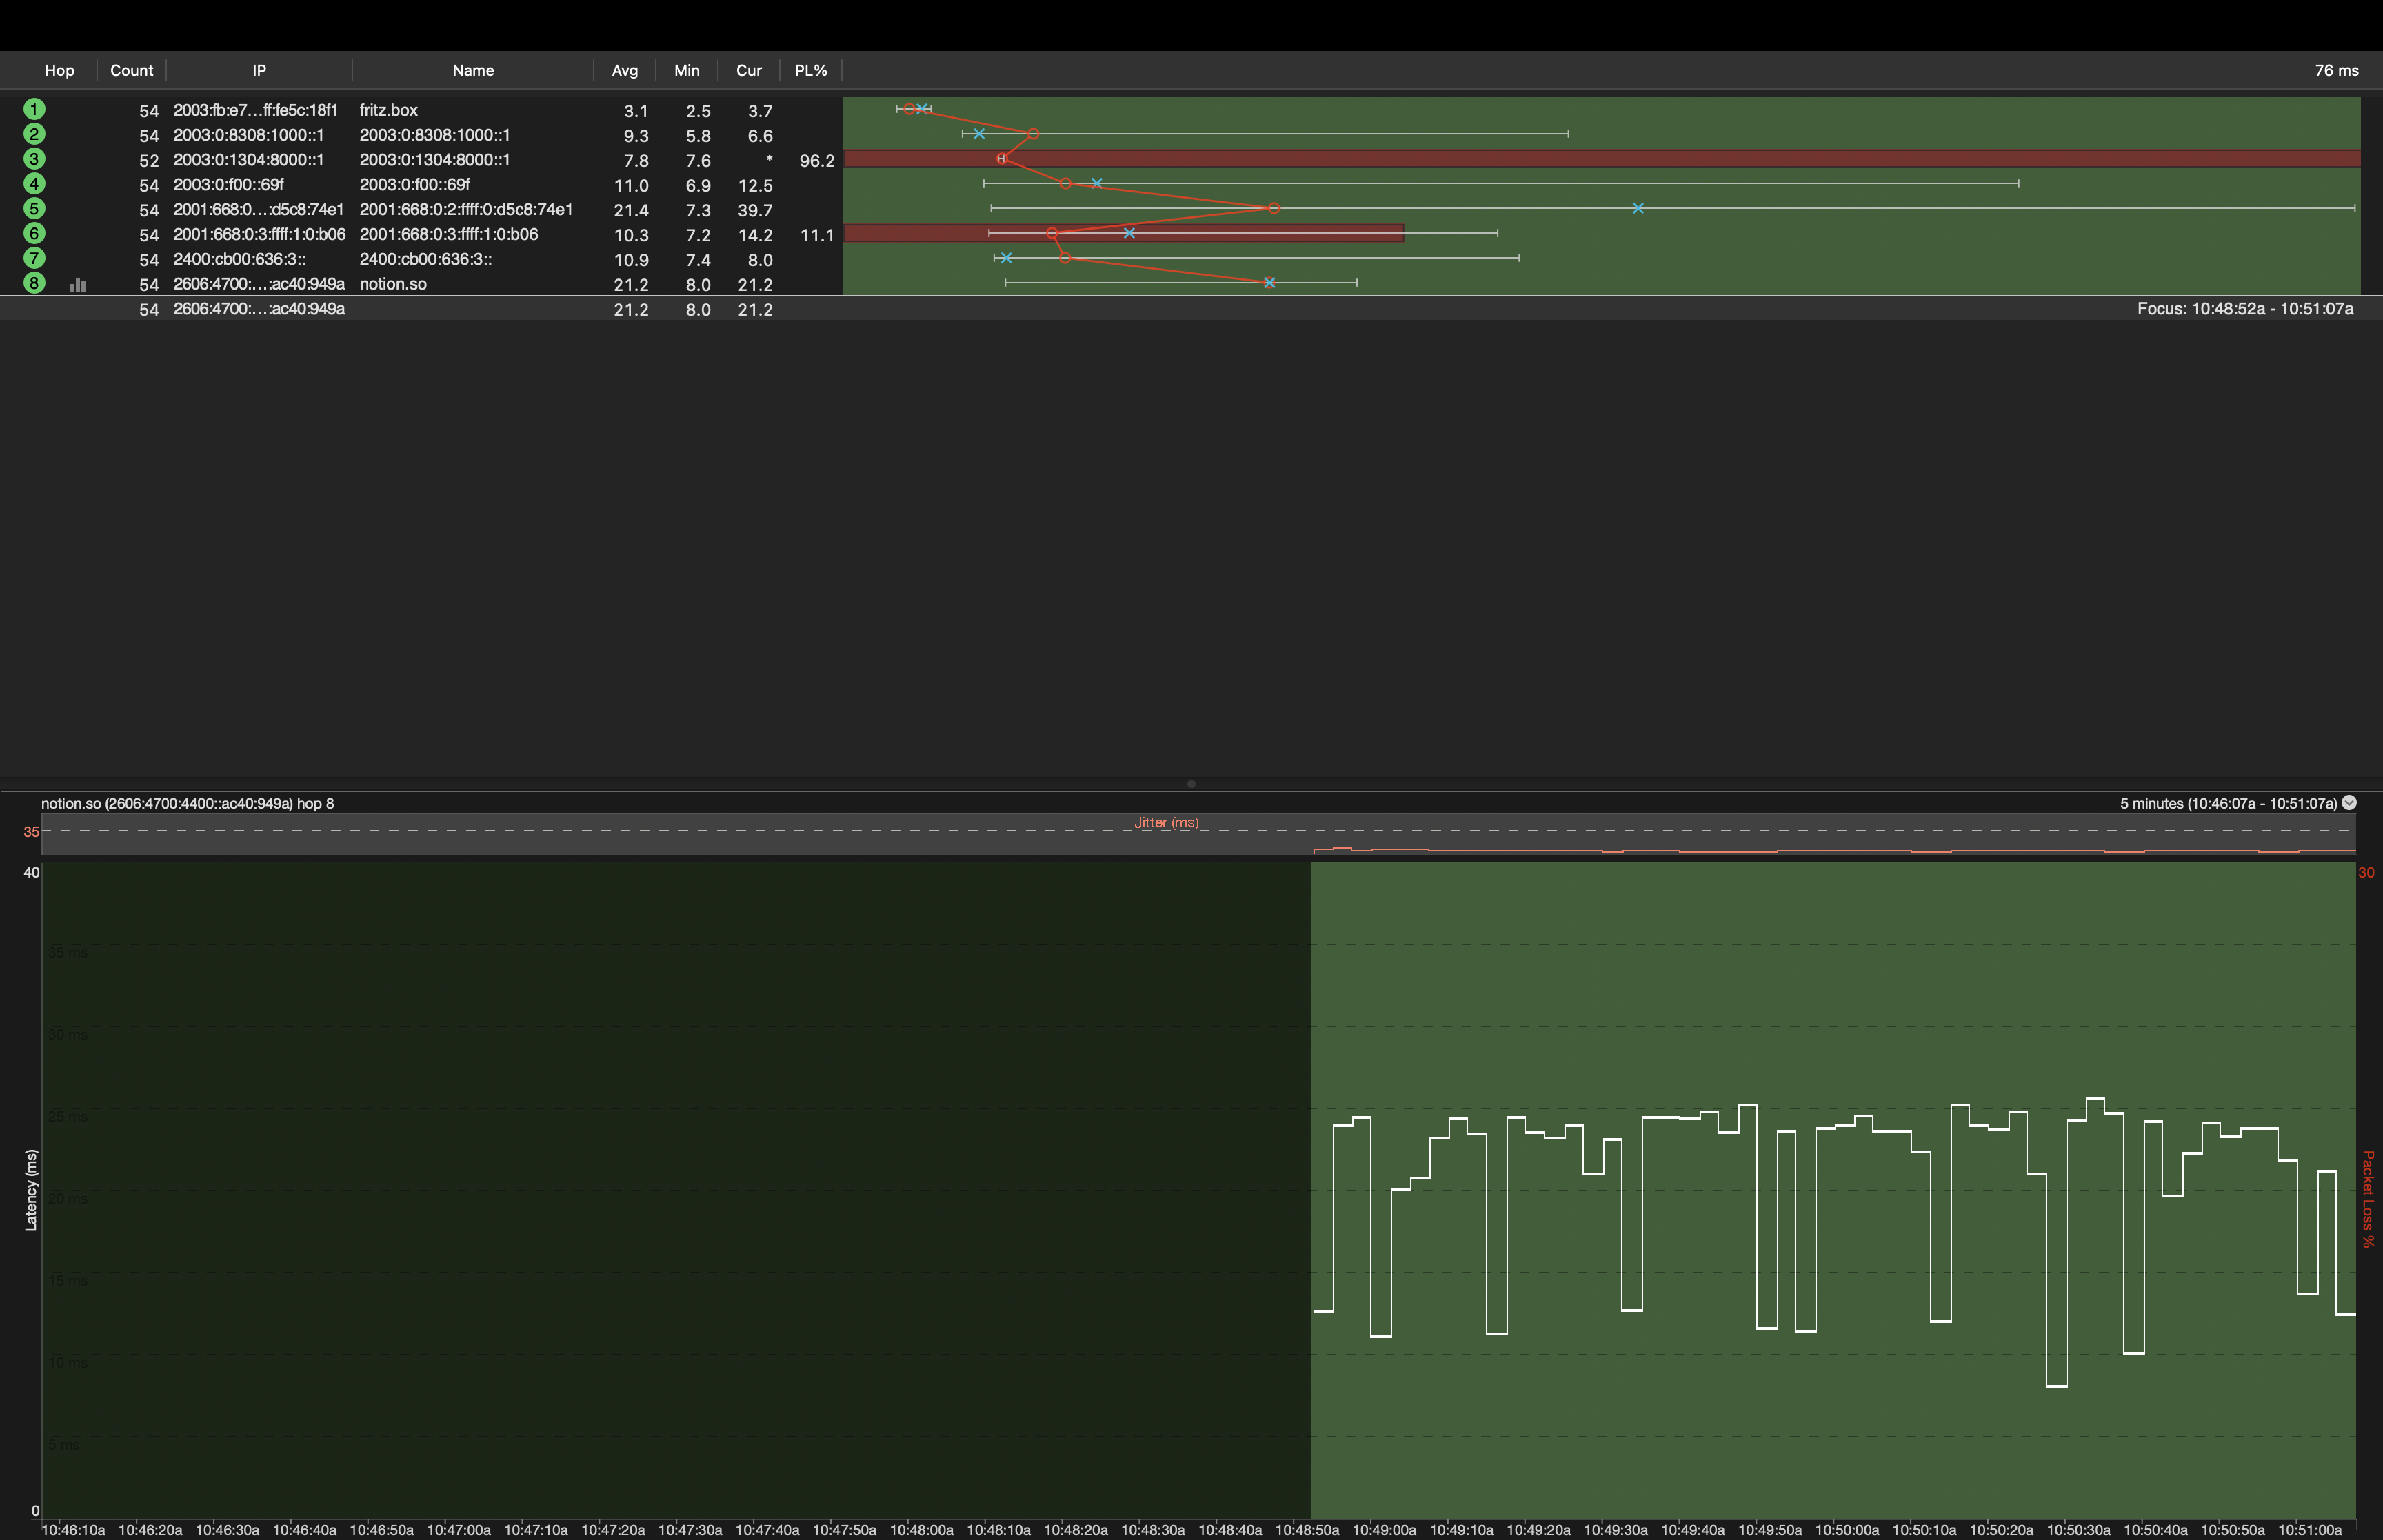The height and width of the screenshot is (1540, 2383).
Task: Click the red 30 packet loss scale value
Action: (x=2366, y=872)
